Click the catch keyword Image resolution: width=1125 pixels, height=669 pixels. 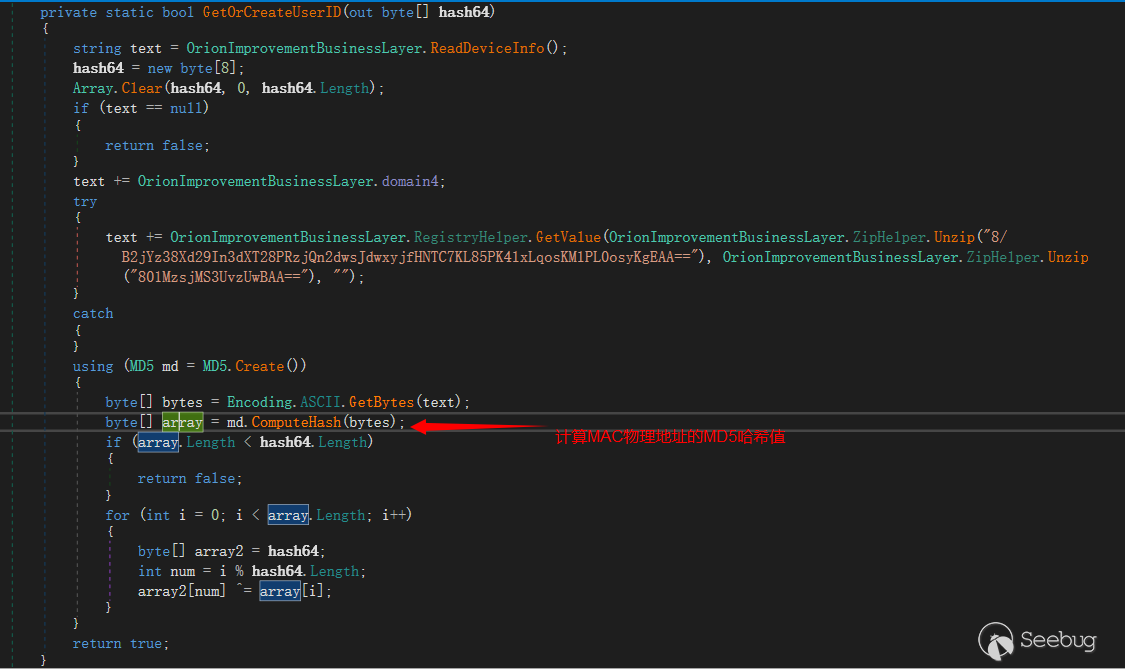tap(93, 313)
